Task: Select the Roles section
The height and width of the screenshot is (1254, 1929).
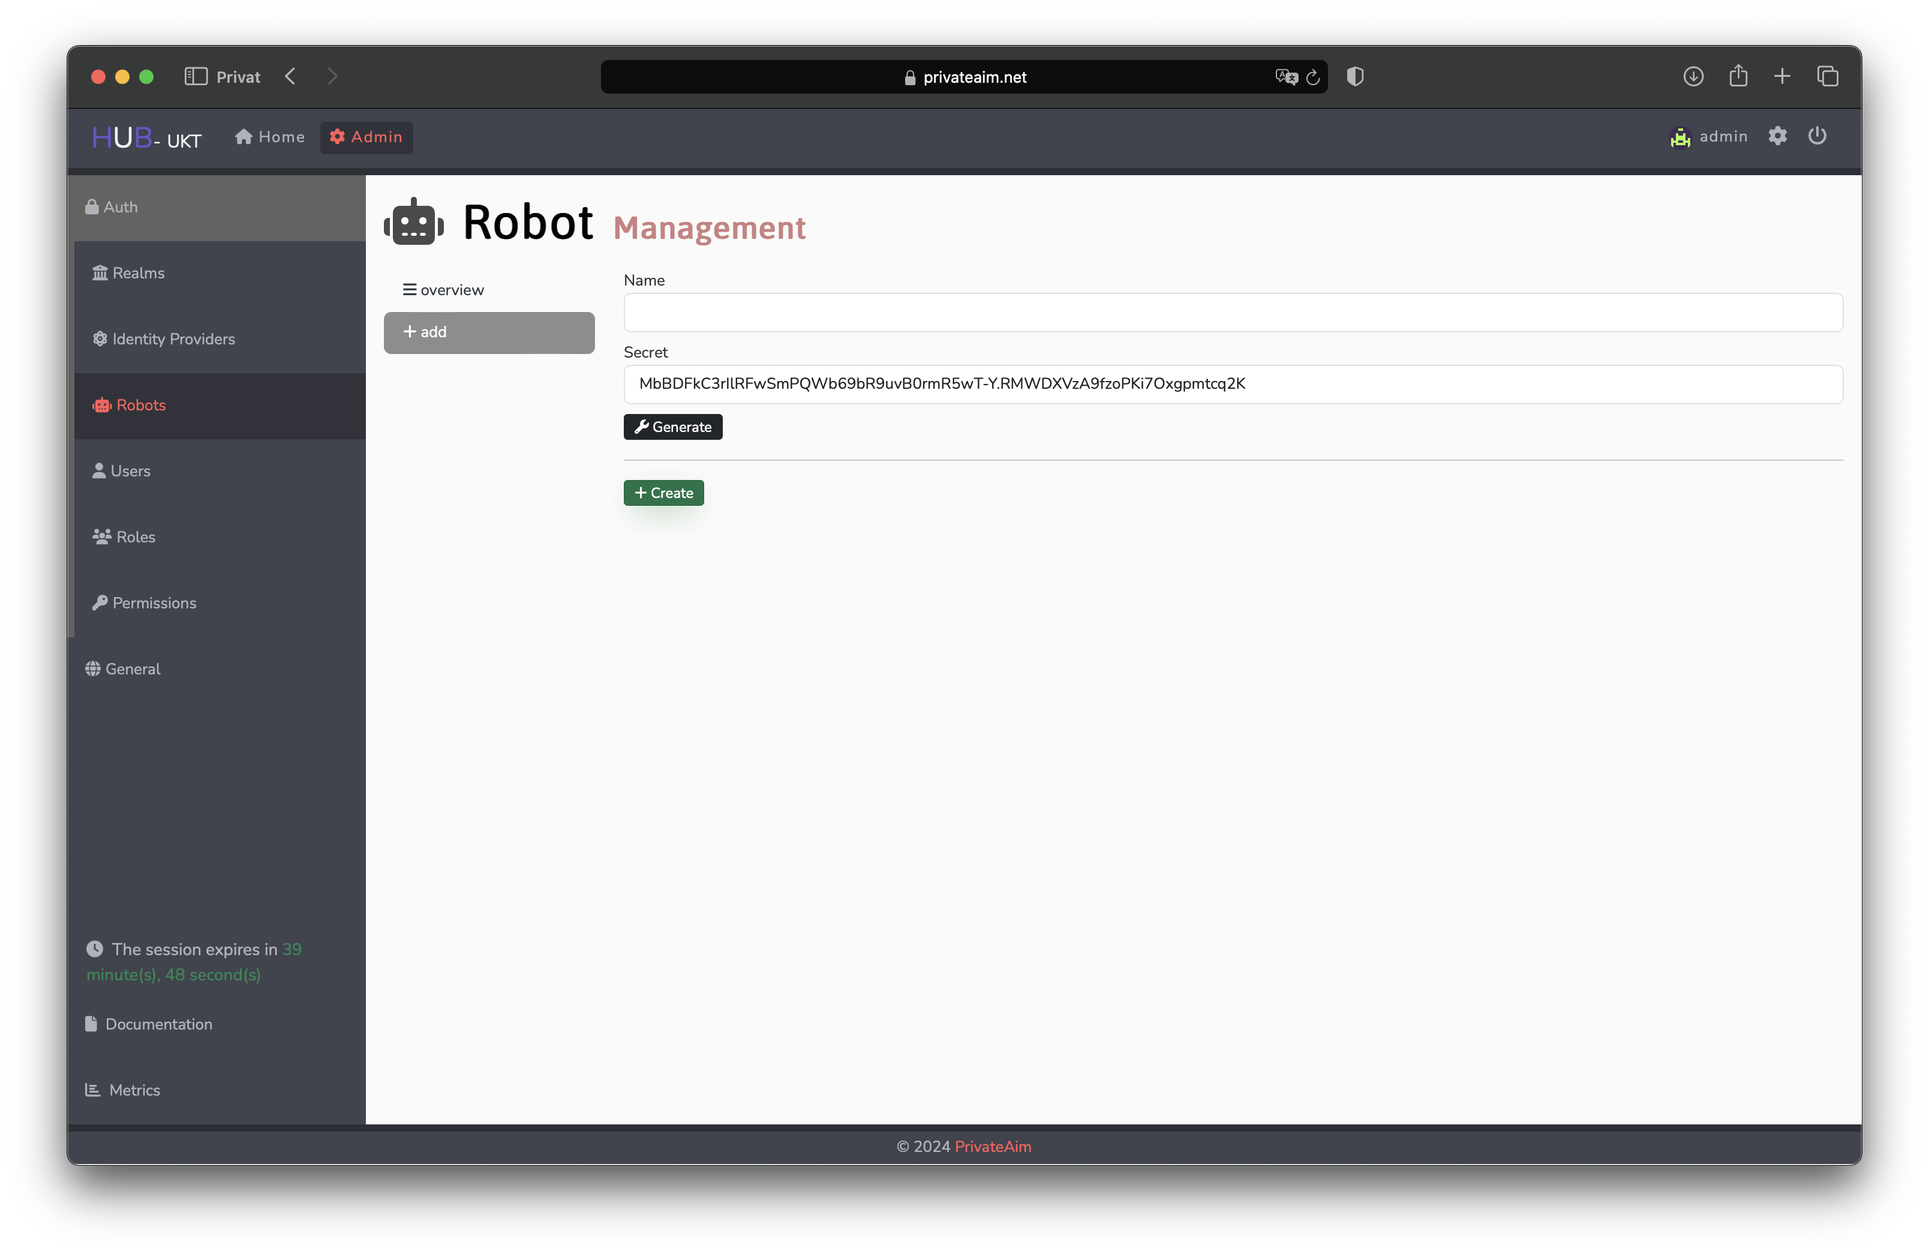Action: click(x=133, y=536)
